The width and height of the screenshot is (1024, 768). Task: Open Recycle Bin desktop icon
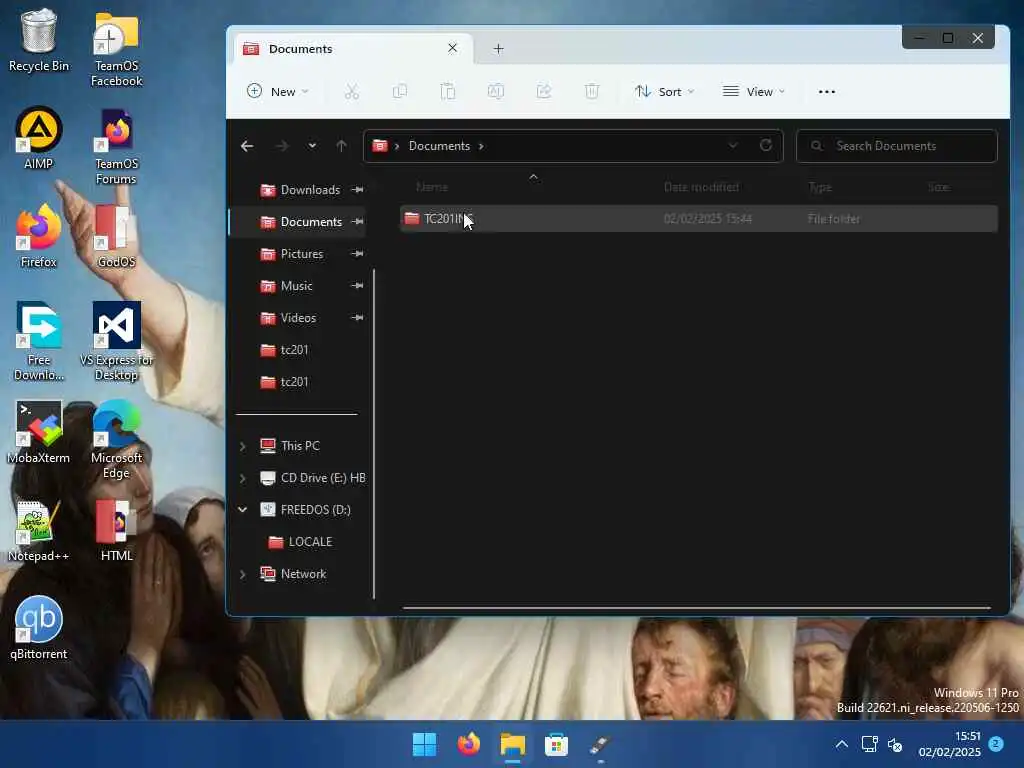coord(39,40)
